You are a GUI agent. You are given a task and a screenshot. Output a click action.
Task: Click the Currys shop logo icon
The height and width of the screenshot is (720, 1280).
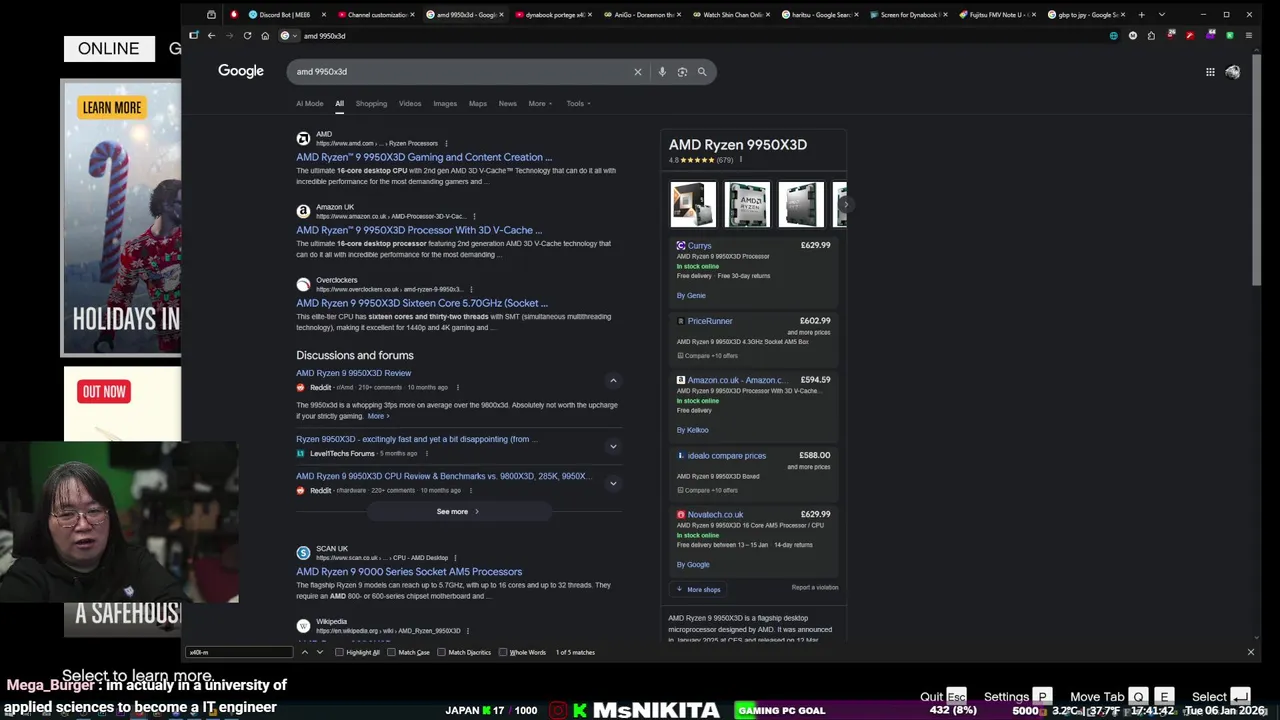[x=681, y=246]
